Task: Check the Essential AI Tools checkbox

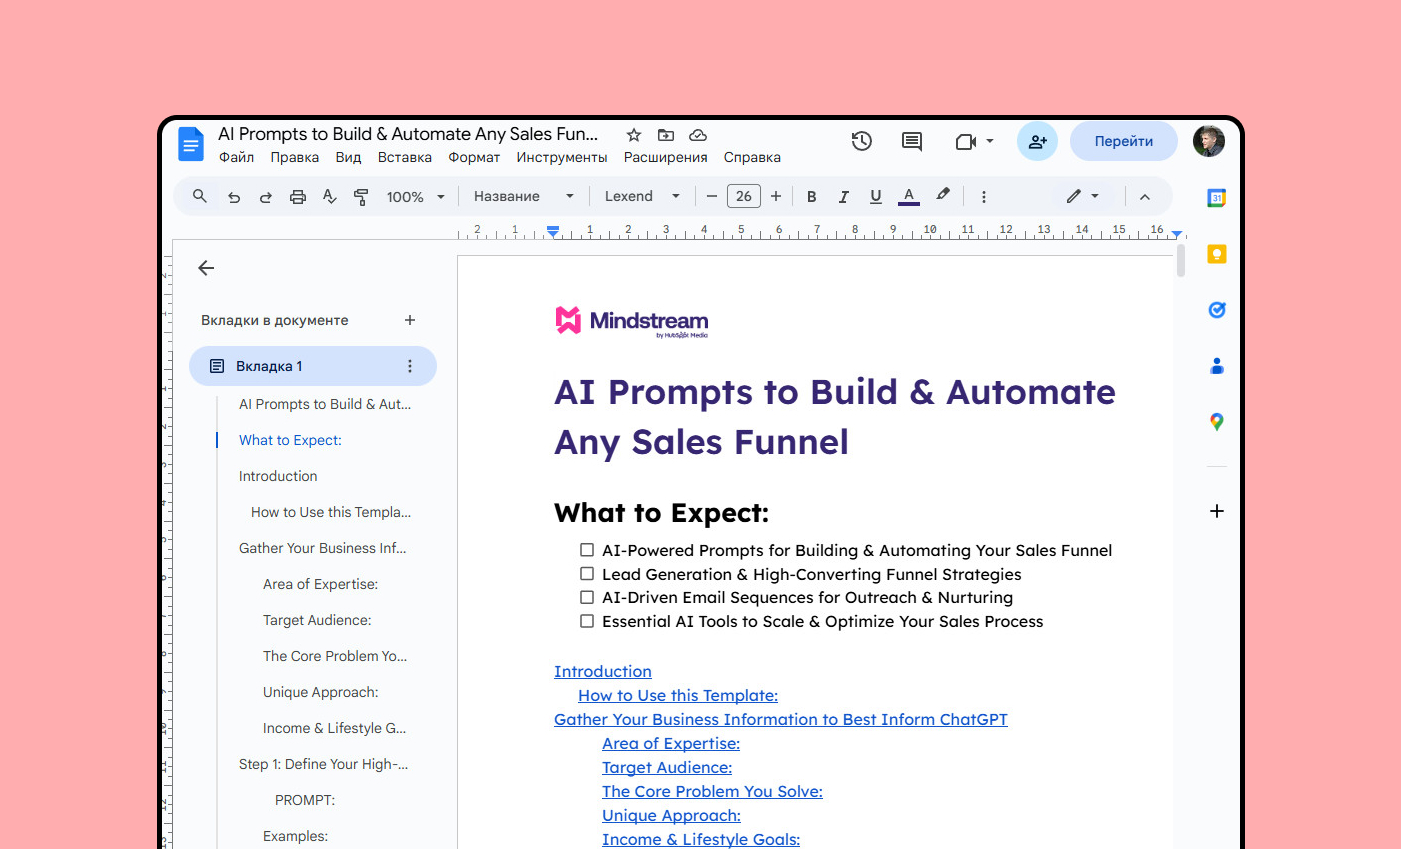Action: point(587,621)
